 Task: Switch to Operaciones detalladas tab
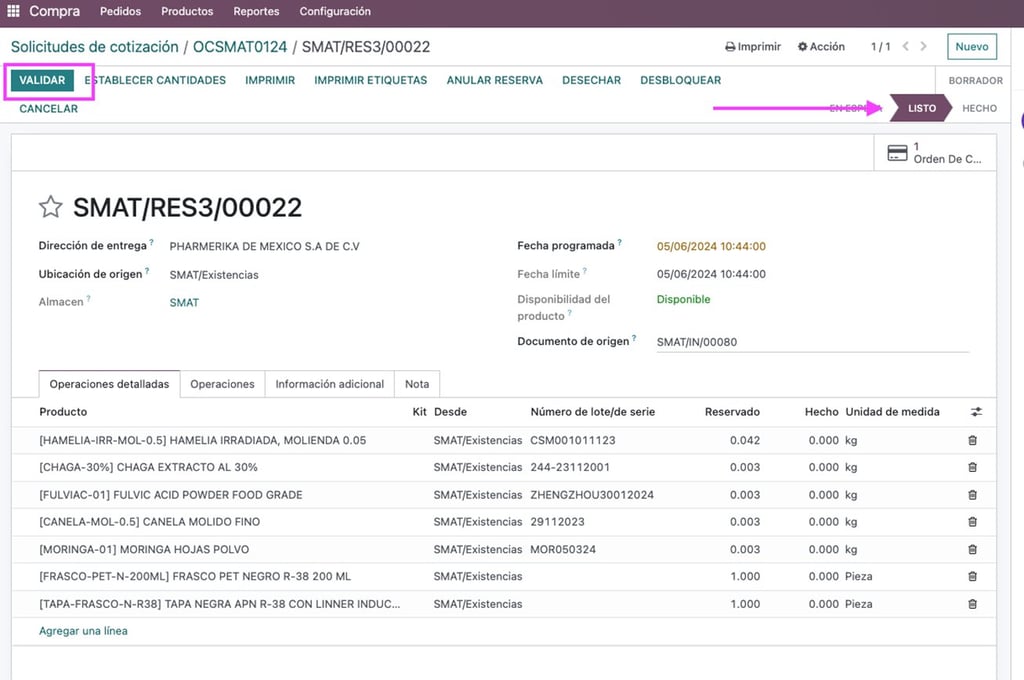109,384
